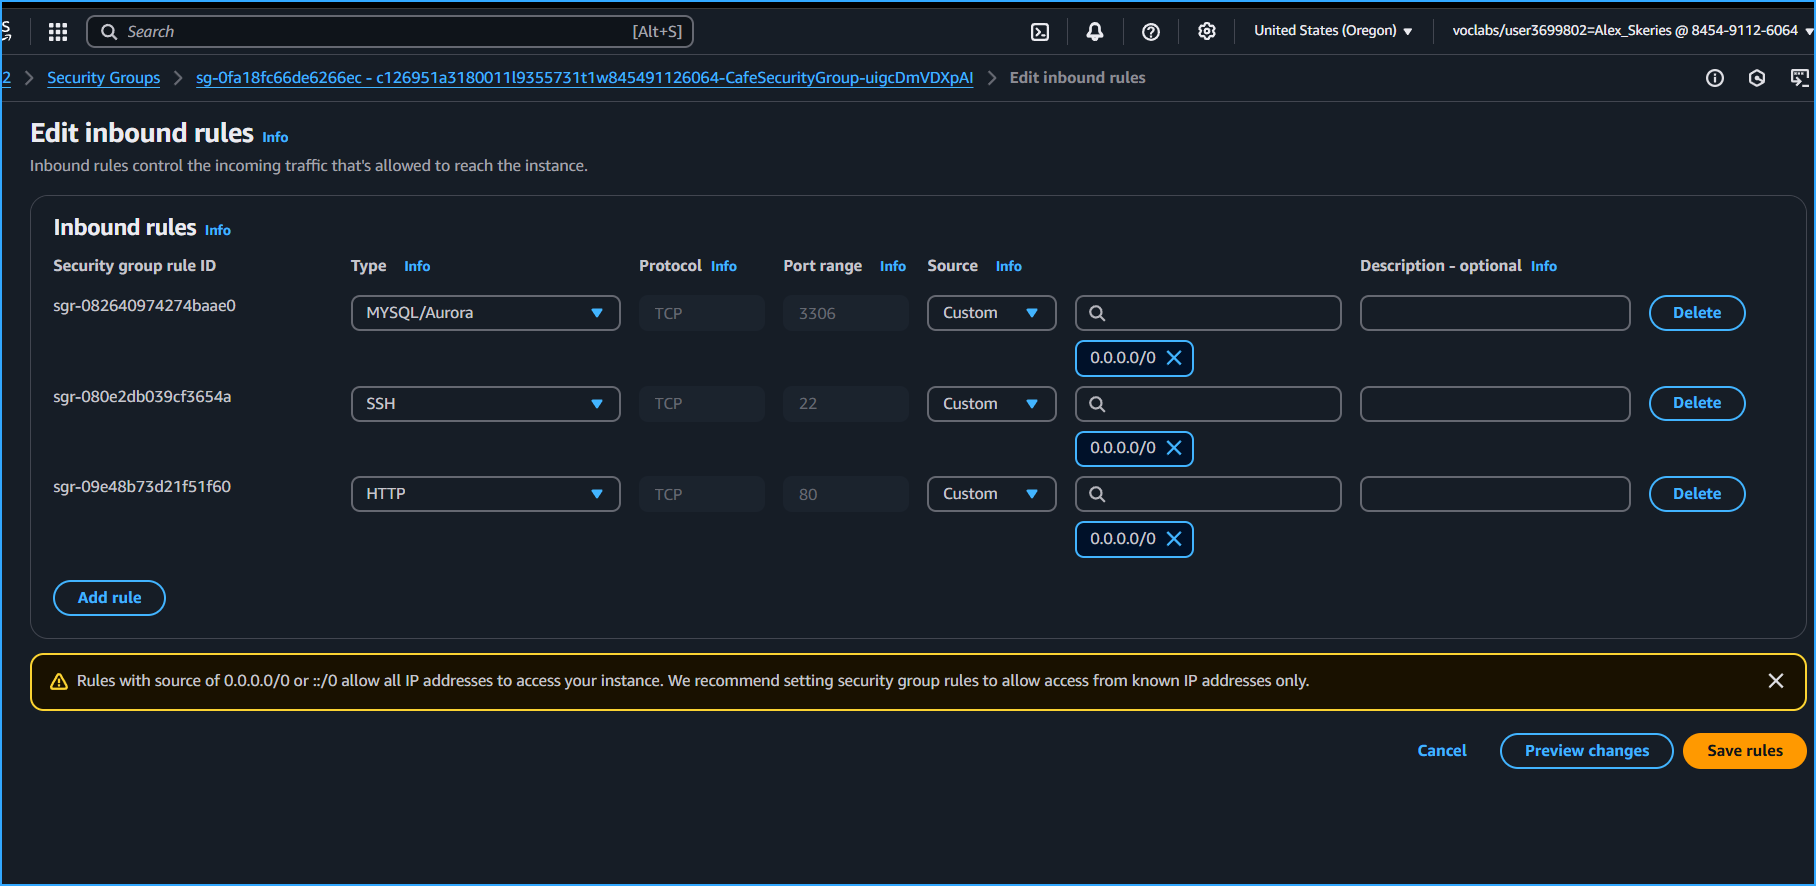
Task: Go to Security Groups breadcrumb
Action: coord(103,78)
